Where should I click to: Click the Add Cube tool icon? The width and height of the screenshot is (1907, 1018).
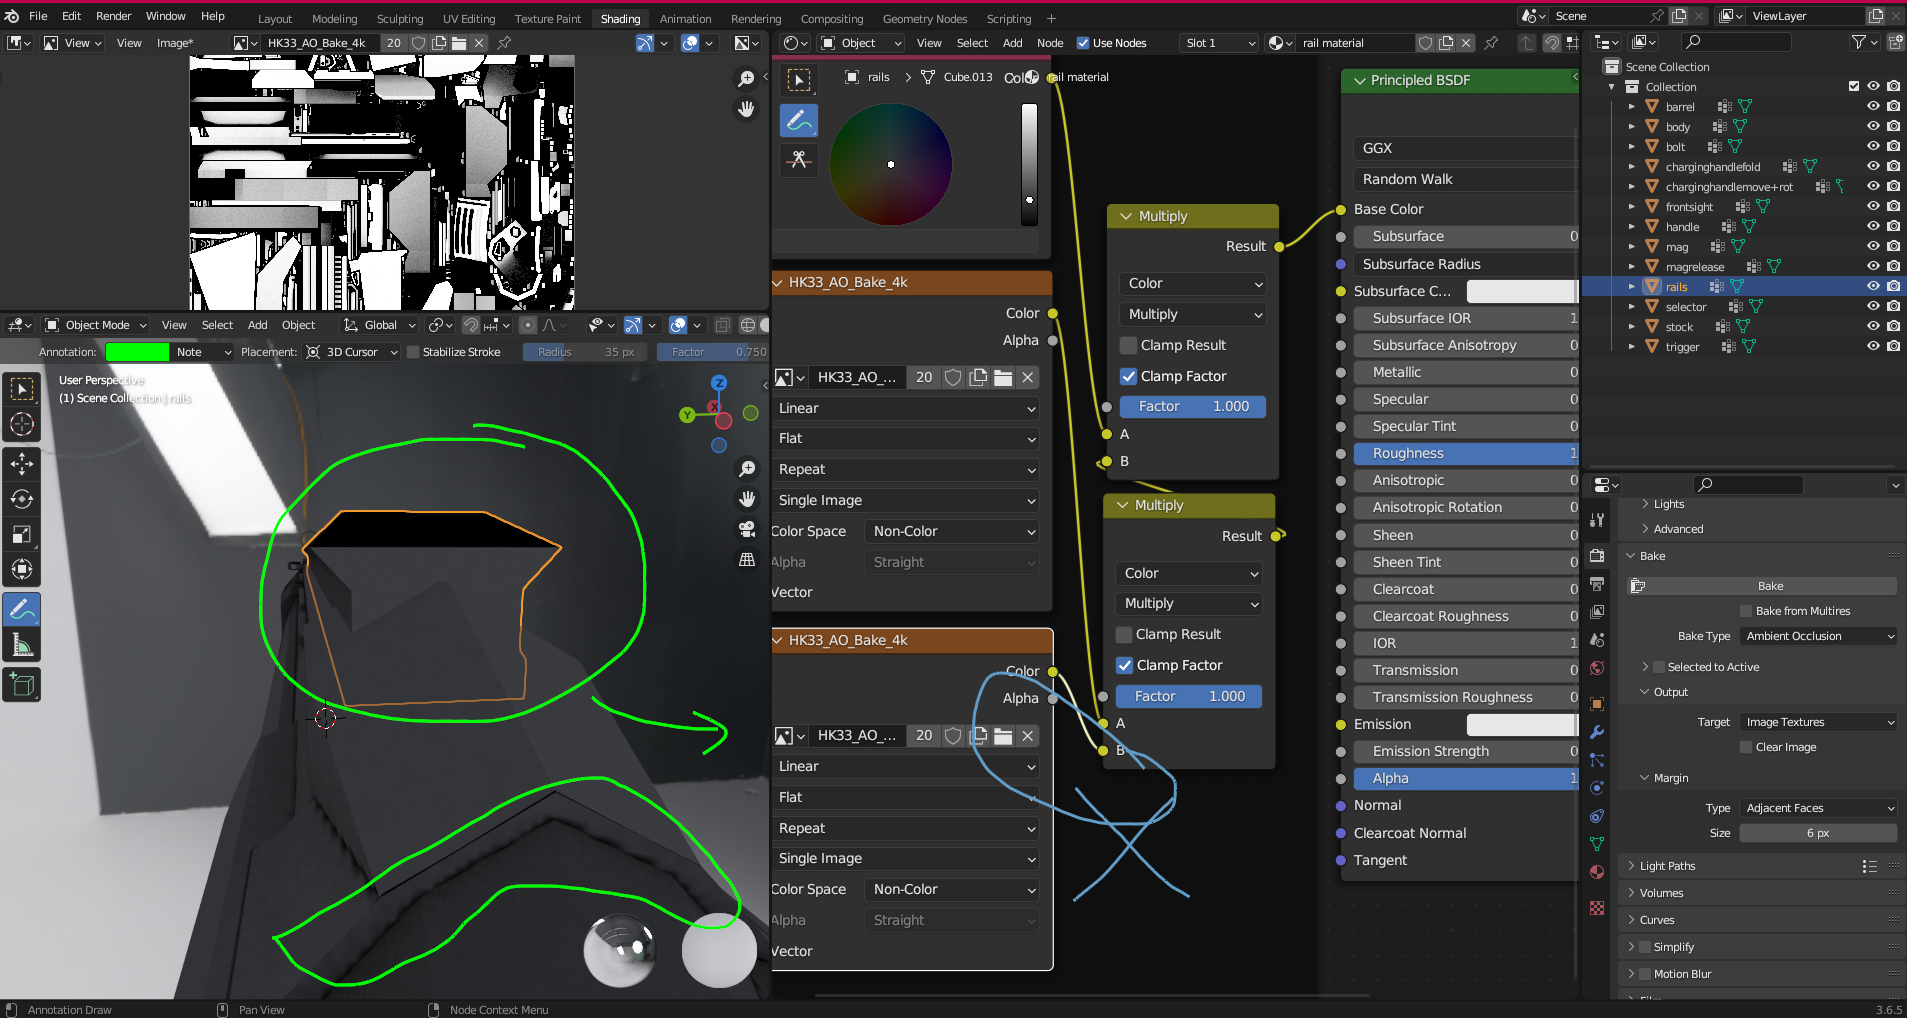22,685
